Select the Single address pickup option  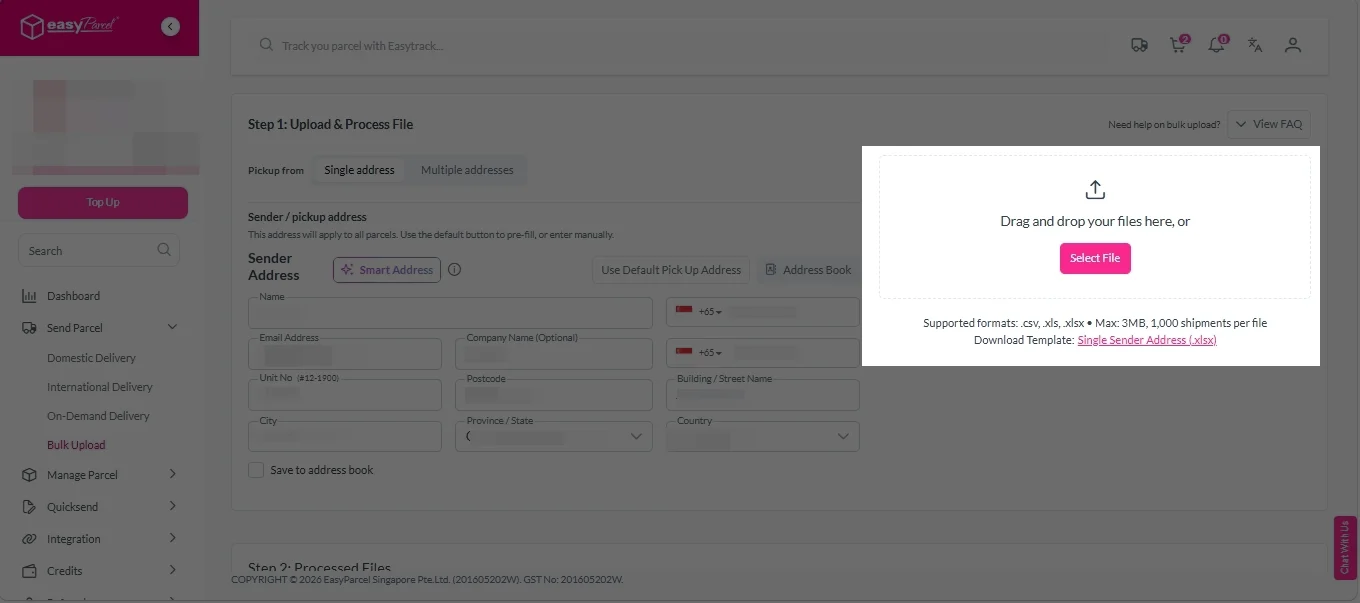click(x=359, y=170)
